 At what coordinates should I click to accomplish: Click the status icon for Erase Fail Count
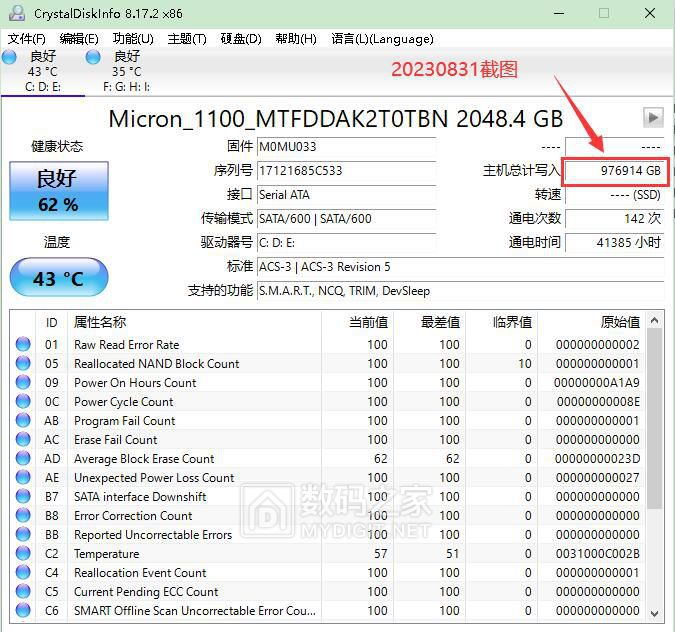coord(23,439)
